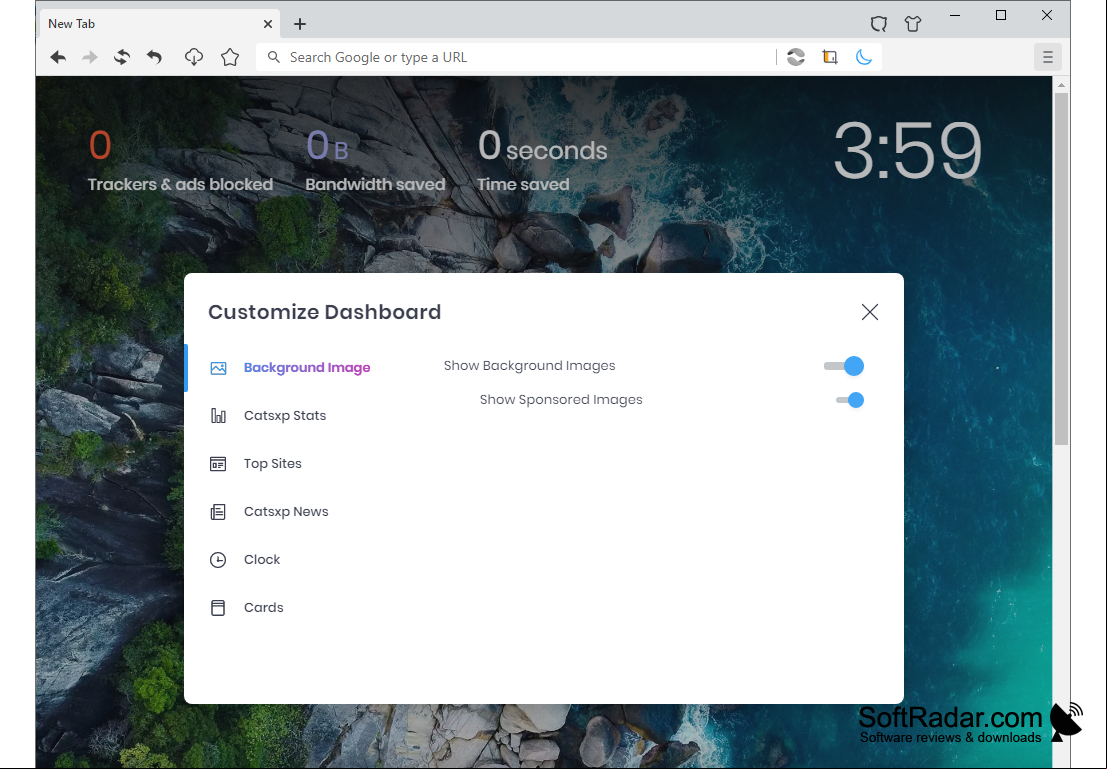This screenshot has height=769, width=1107.
Task: Click the sync icon beside the address bar
Action: (796, 57)
